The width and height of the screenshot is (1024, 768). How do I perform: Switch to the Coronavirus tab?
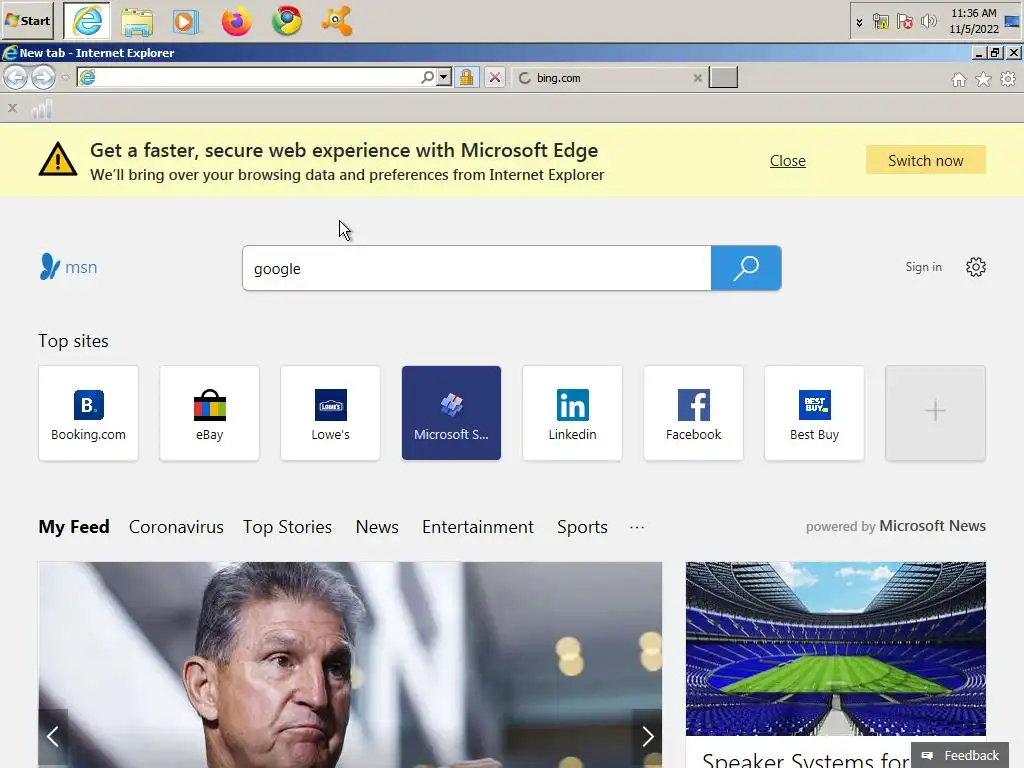(x=176, y=526)
